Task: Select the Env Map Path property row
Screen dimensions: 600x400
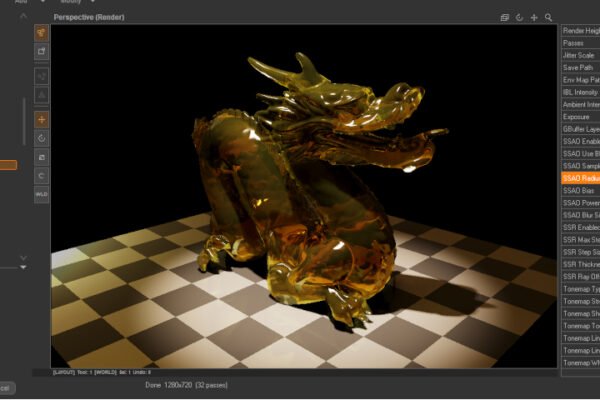Action: click(580, 80)
